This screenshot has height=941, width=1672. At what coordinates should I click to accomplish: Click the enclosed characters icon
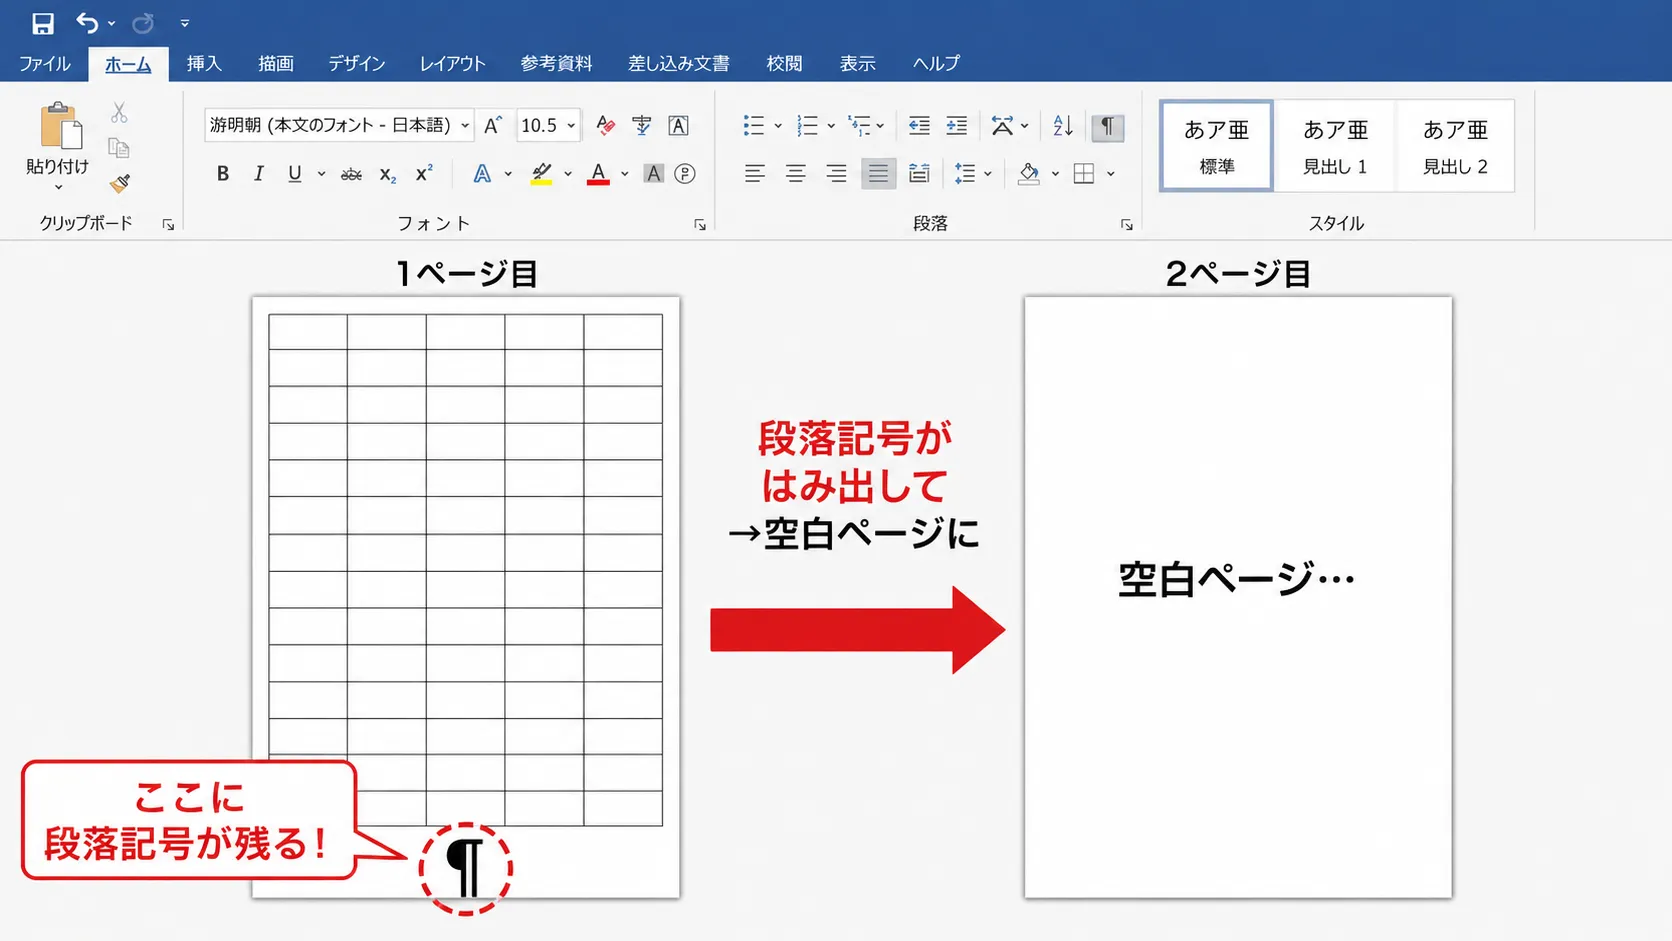click(685, 174)
